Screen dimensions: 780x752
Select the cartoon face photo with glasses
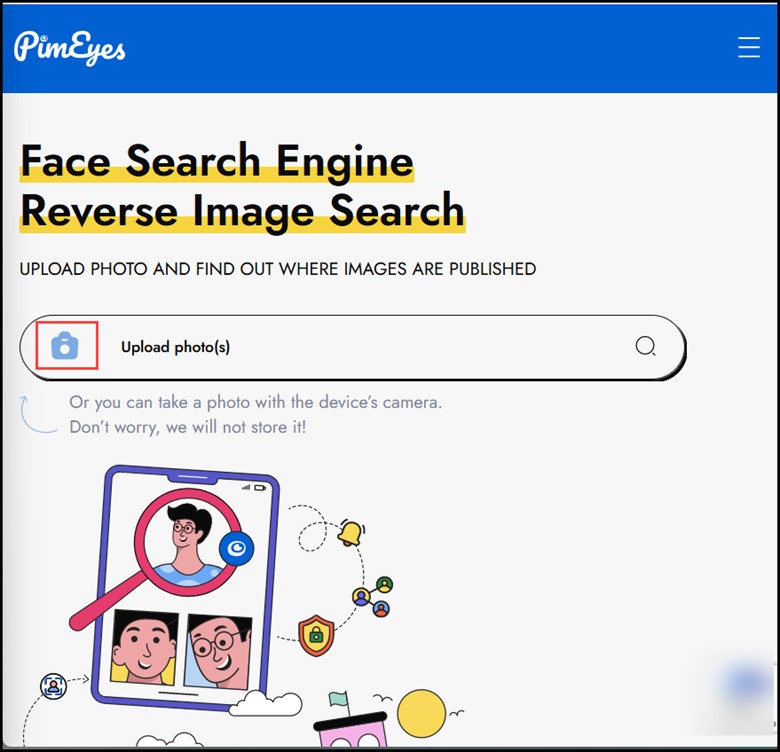[219, 647]
